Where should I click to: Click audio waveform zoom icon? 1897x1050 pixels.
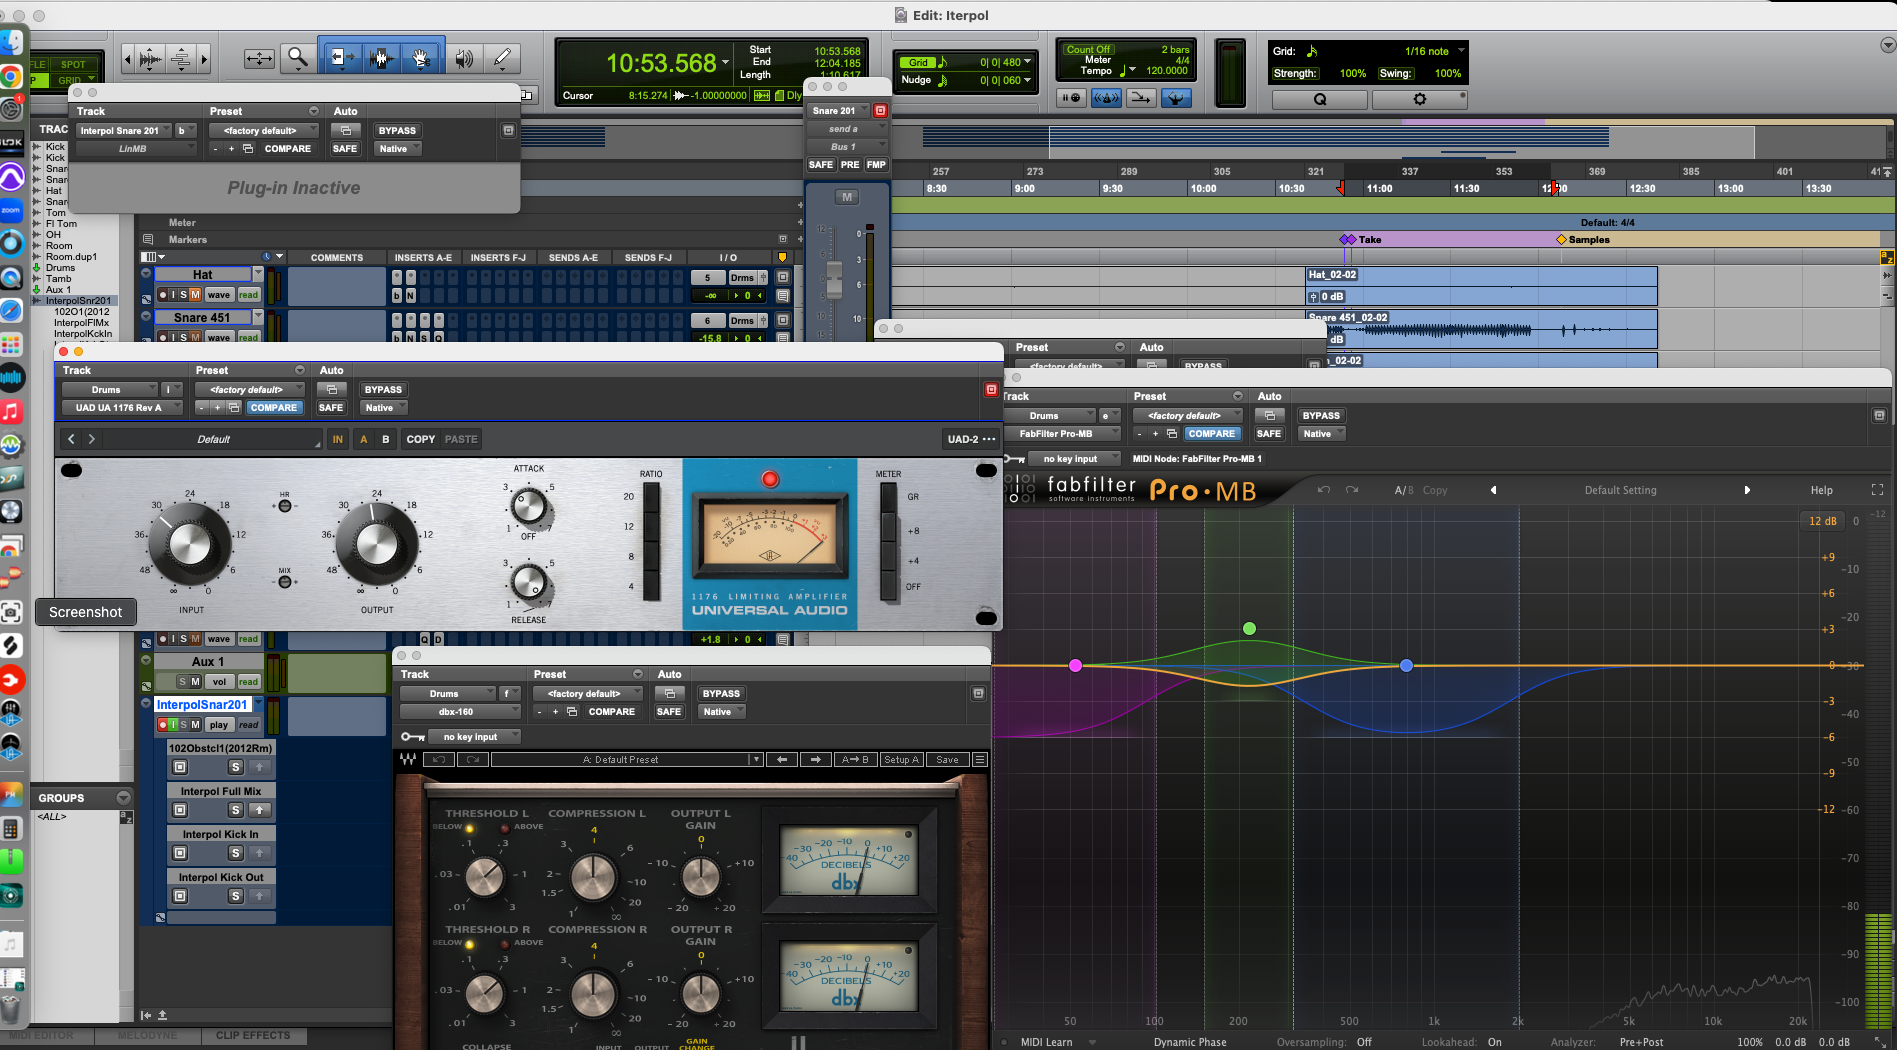(x=150, y=59)
